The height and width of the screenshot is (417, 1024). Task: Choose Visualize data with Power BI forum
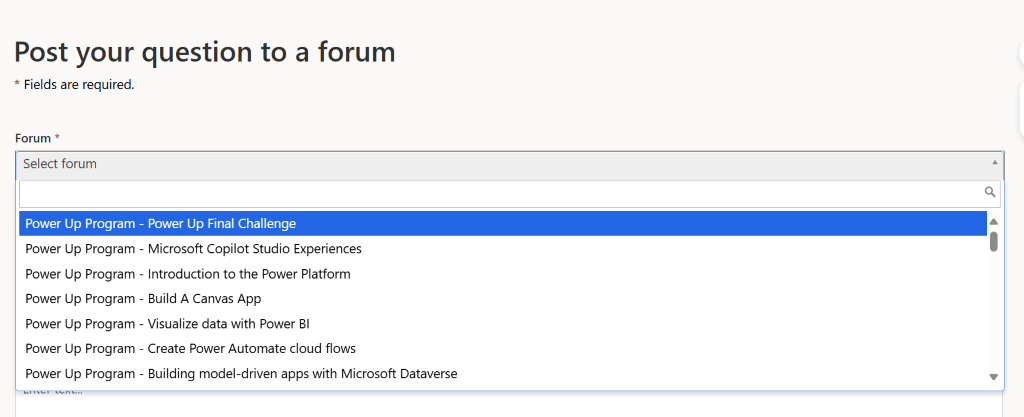[x=503, y=324]
